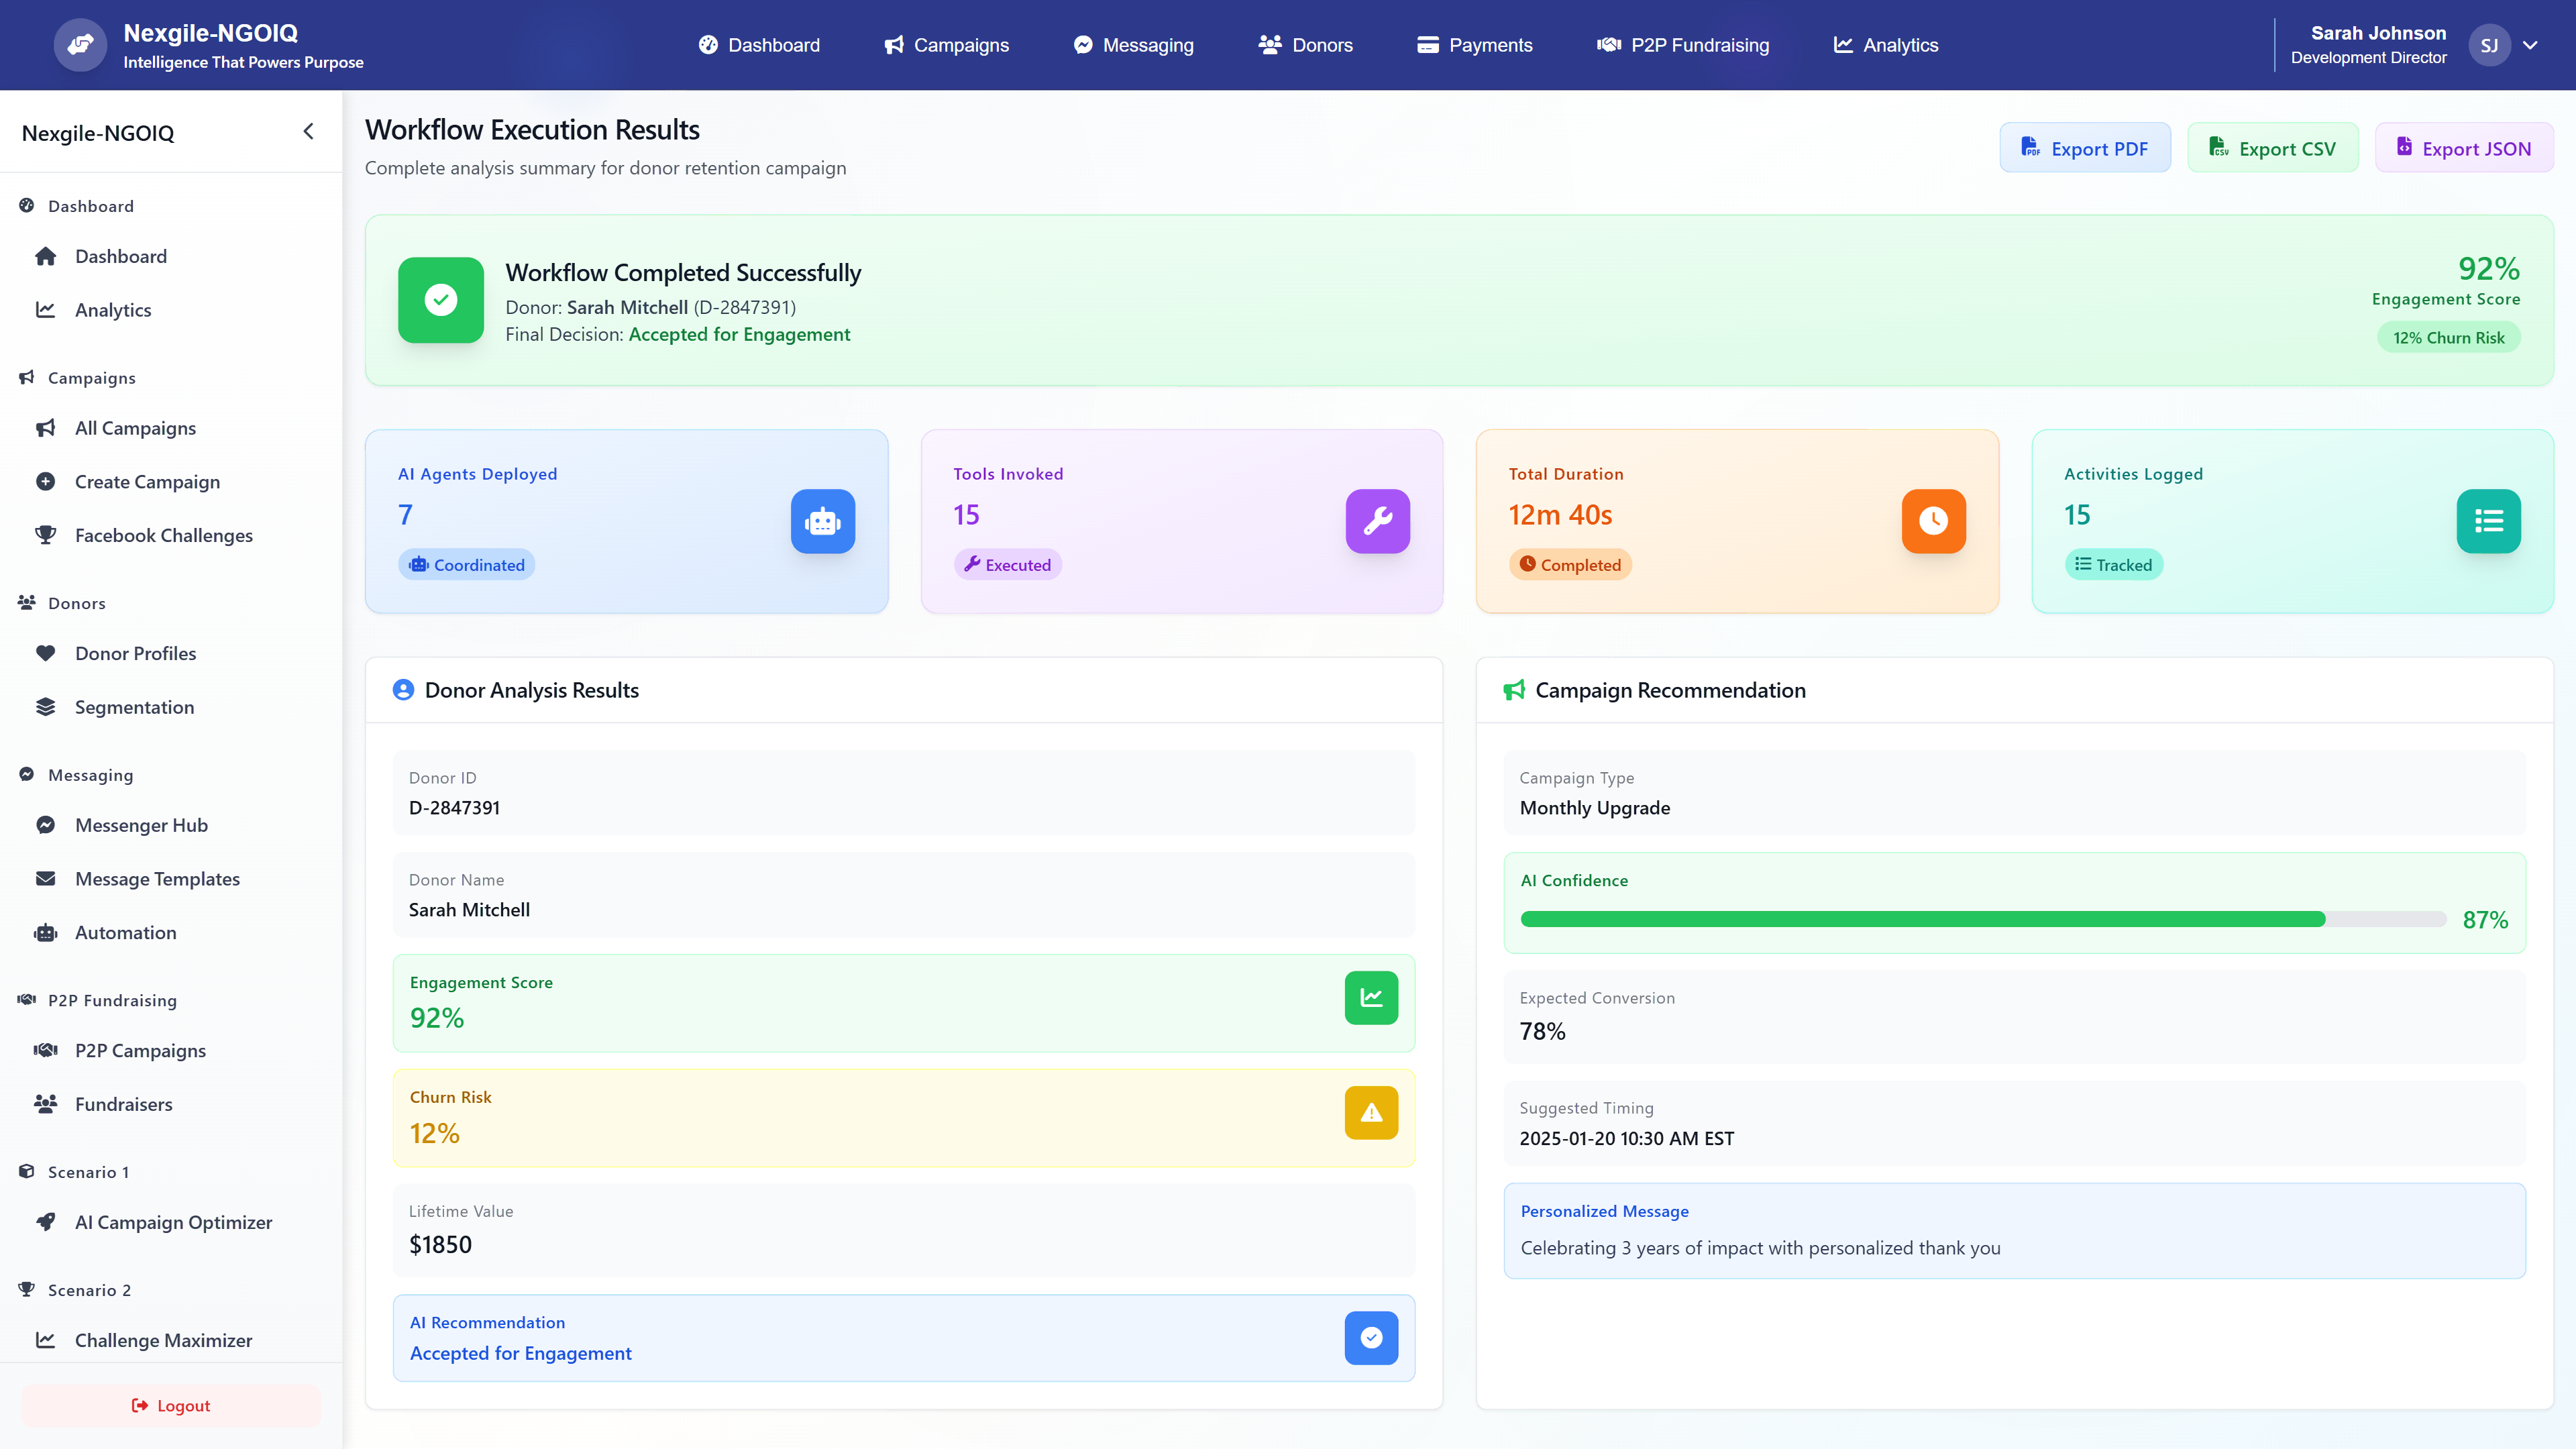Click the Segmentation layers icon
Screen dimensions: 2576x1449
[x=46, y=706]
